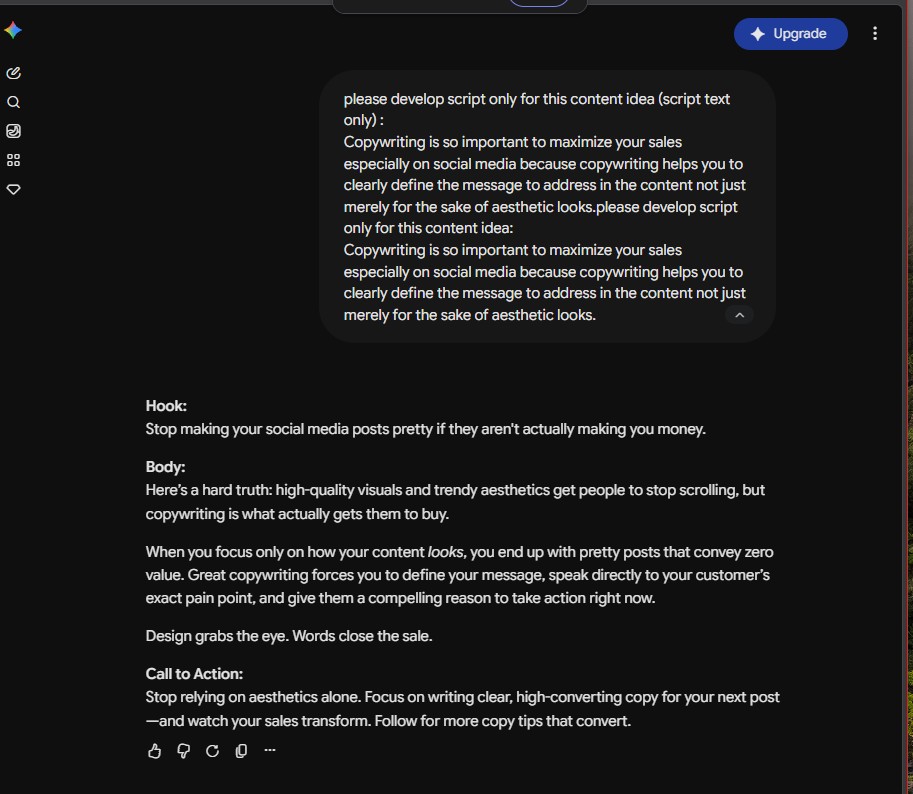Click the italic word "looks" in the response
This screenshot has width=913, height=794.
pyautogui.click(x=445, y=552)
